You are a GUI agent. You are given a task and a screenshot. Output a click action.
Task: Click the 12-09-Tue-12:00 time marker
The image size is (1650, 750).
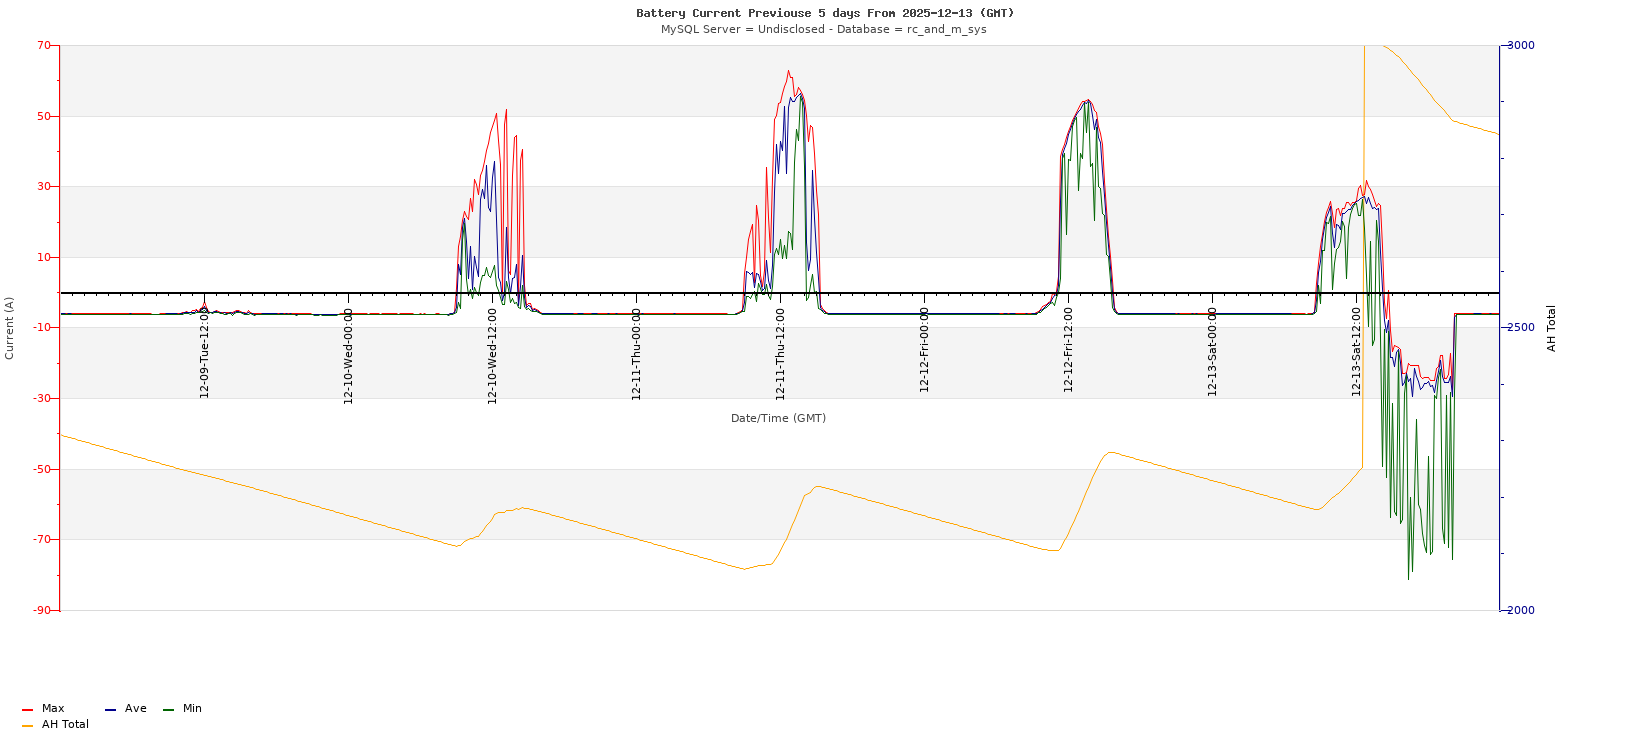pos(205,353)
